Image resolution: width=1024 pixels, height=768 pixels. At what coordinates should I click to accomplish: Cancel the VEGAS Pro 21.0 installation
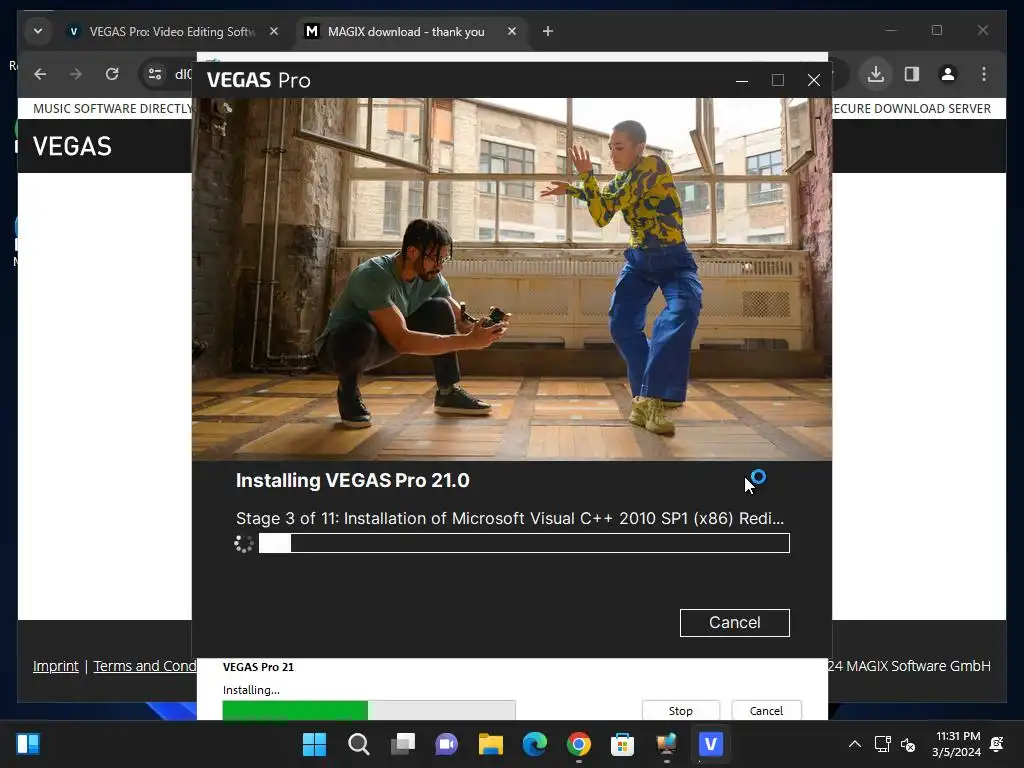[735, 622]
